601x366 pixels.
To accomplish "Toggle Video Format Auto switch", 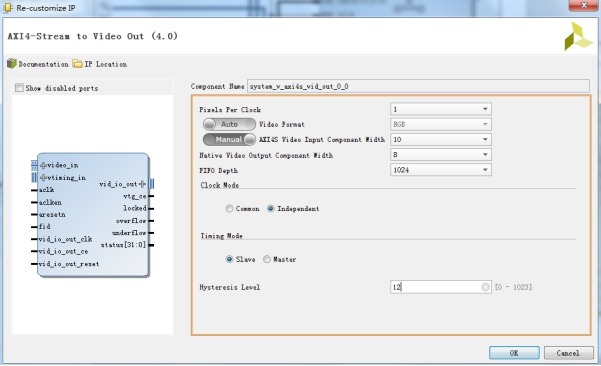I will coord(229,124).
